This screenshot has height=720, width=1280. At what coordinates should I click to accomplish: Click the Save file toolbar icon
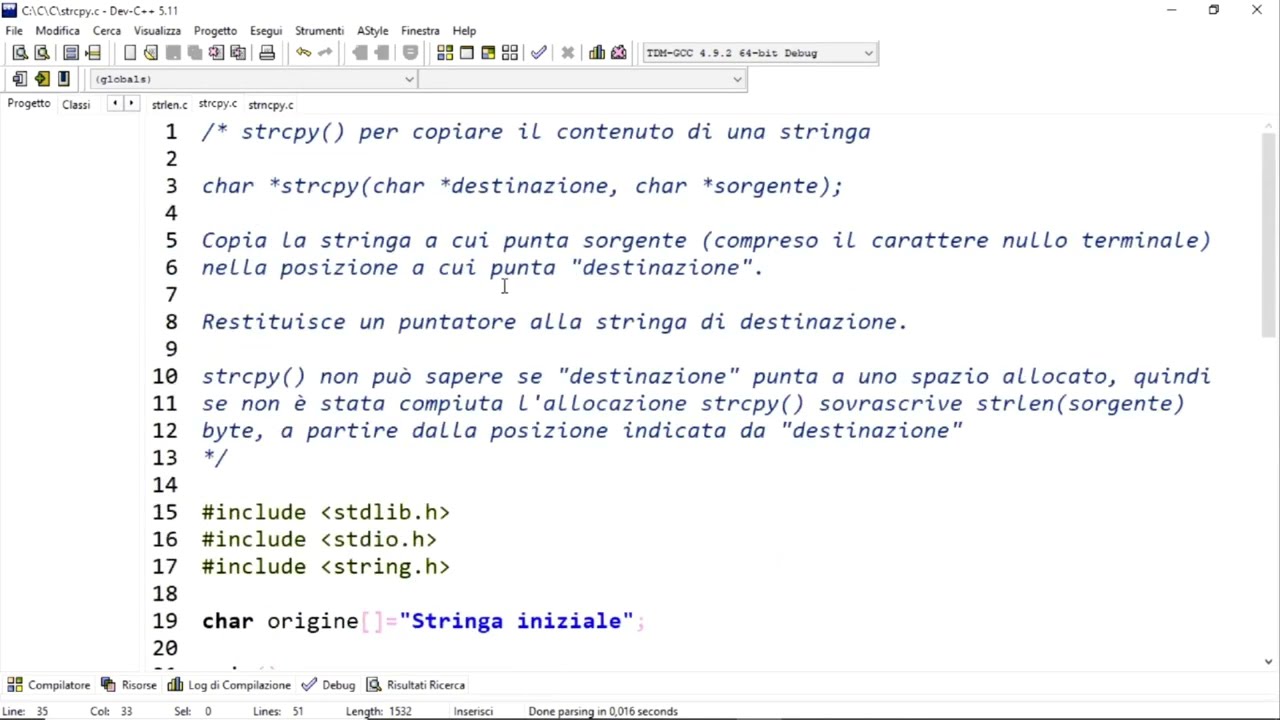[x=173, y=53]
